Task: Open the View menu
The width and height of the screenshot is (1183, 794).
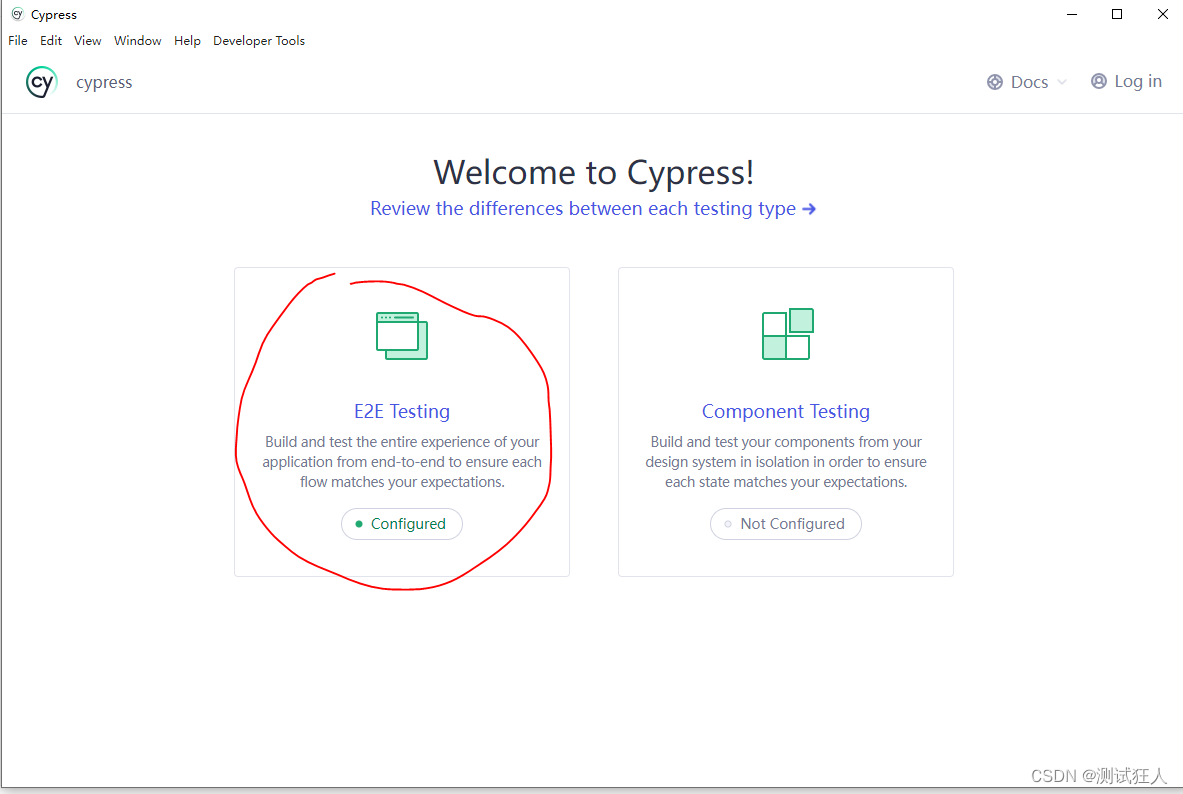Action: pos(88,41)
